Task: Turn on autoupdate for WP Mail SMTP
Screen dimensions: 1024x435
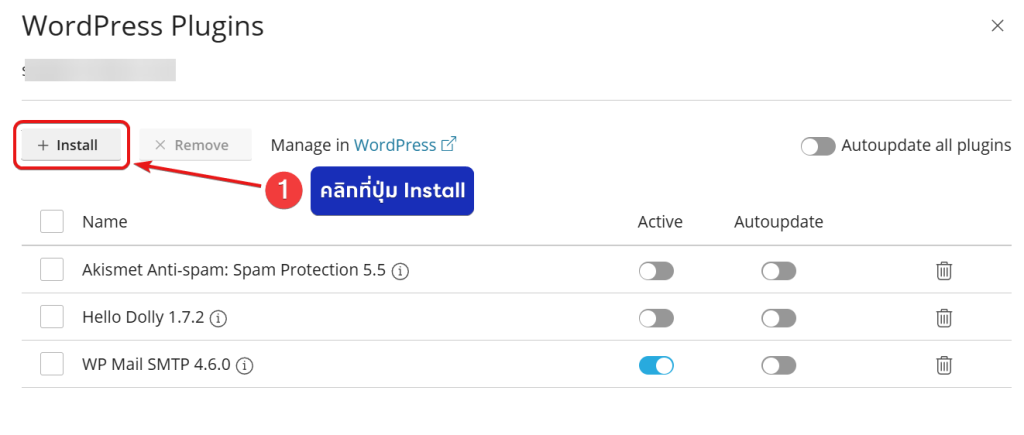Action: (x=778, y=365)
